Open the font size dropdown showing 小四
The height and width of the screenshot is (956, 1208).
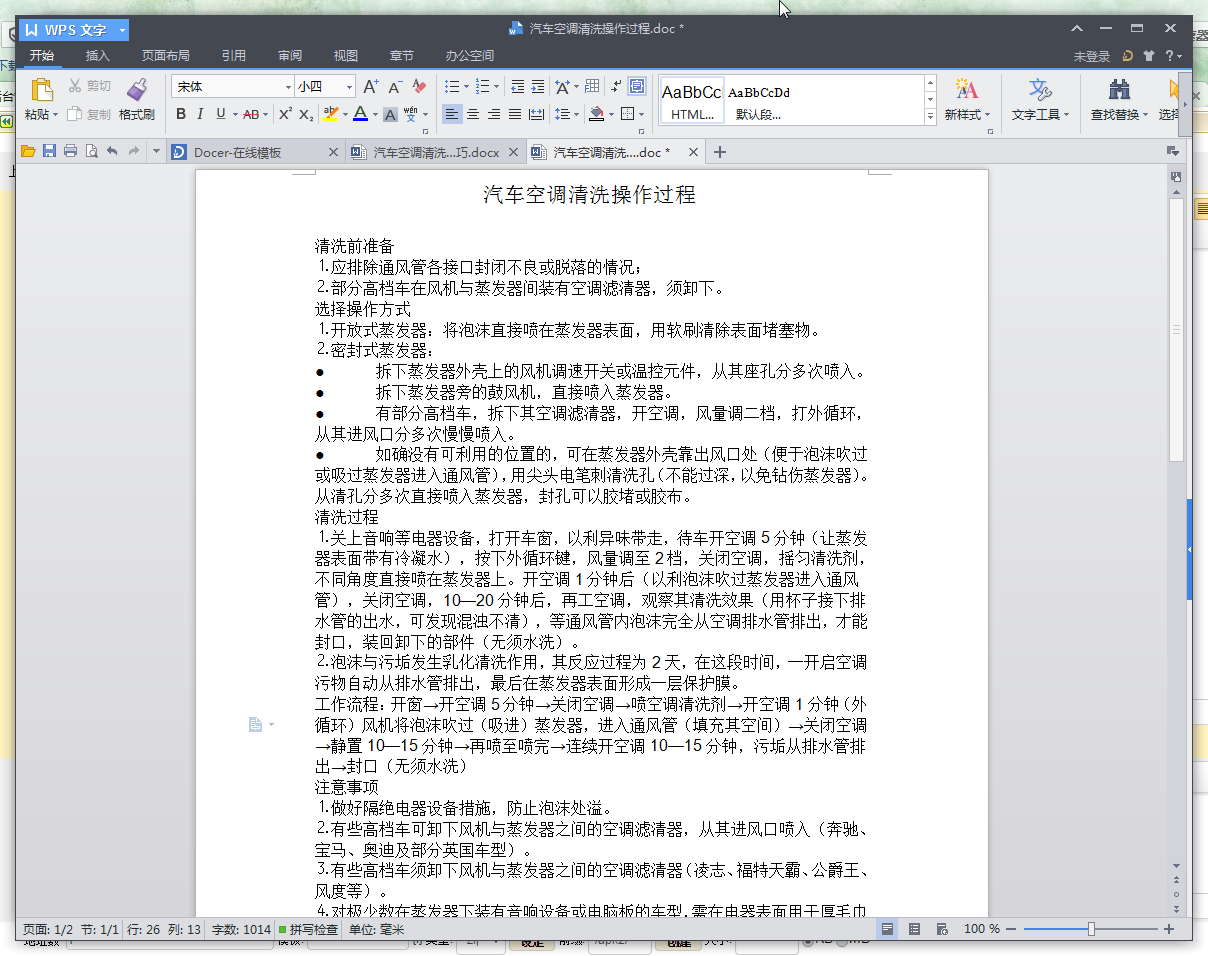(x=349, y=87)
